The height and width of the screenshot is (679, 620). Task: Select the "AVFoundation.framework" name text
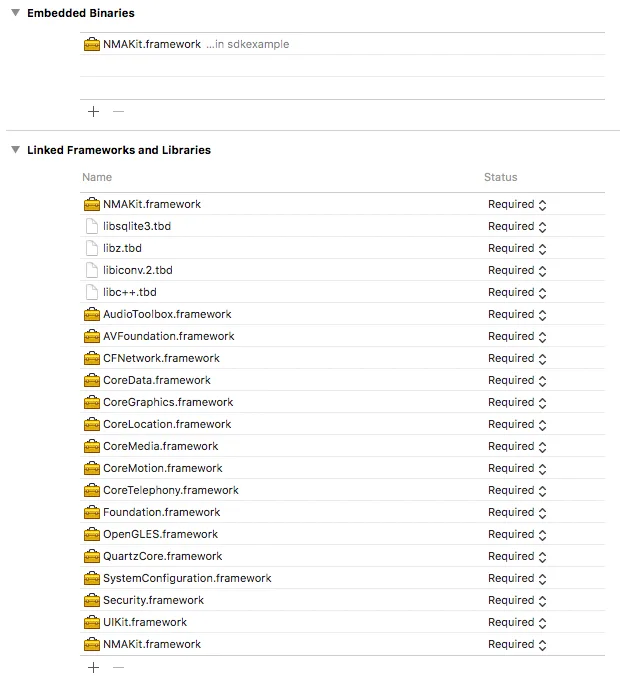tap(168, 336)
